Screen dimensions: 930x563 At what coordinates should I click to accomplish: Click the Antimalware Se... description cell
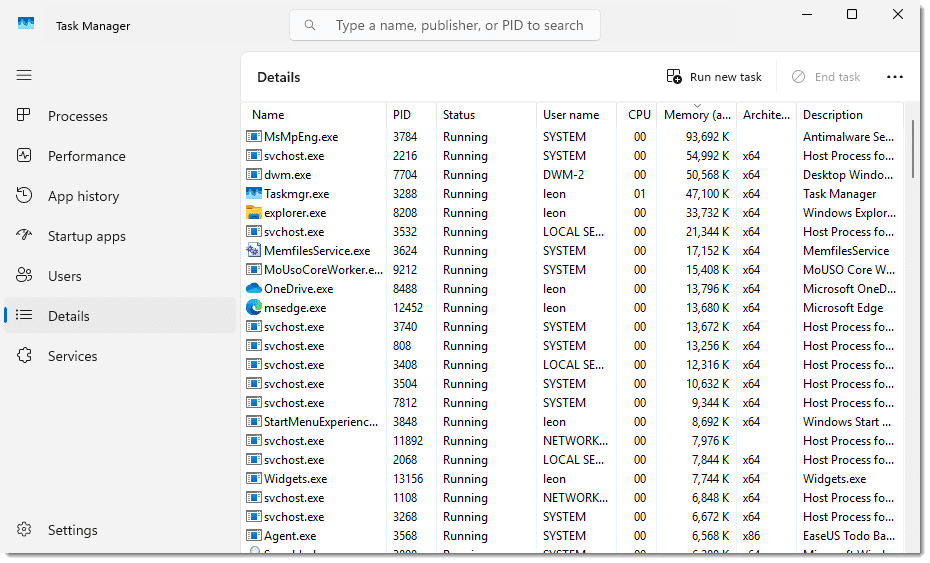click(848, 136)
